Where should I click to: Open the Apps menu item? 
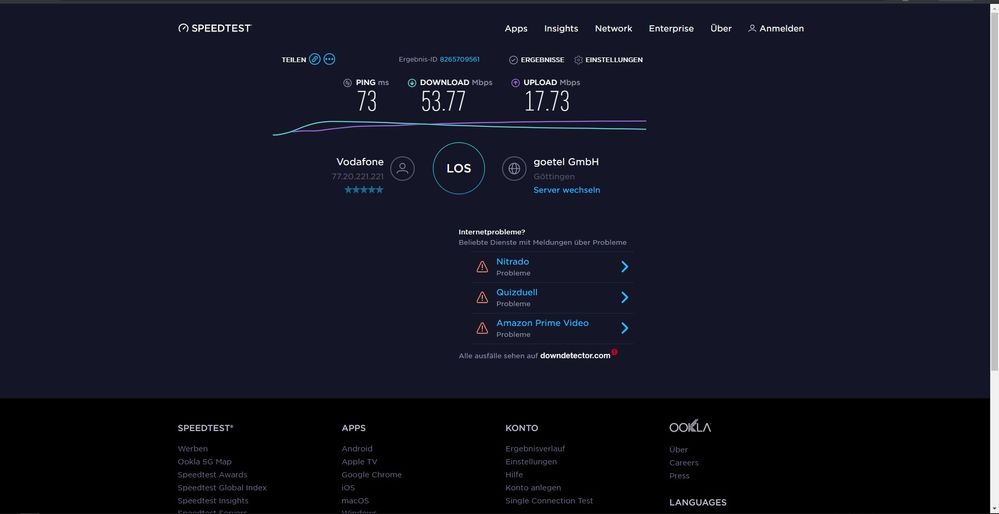516,29
